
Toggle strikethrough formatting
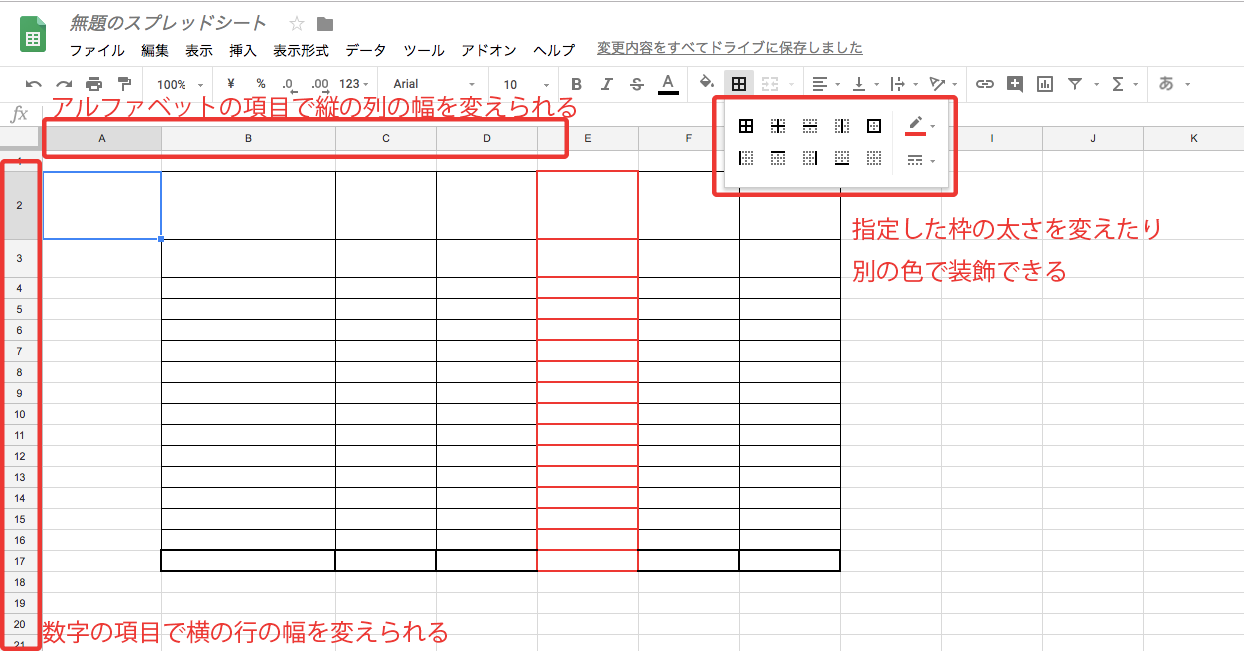click(x=637, y=84)
